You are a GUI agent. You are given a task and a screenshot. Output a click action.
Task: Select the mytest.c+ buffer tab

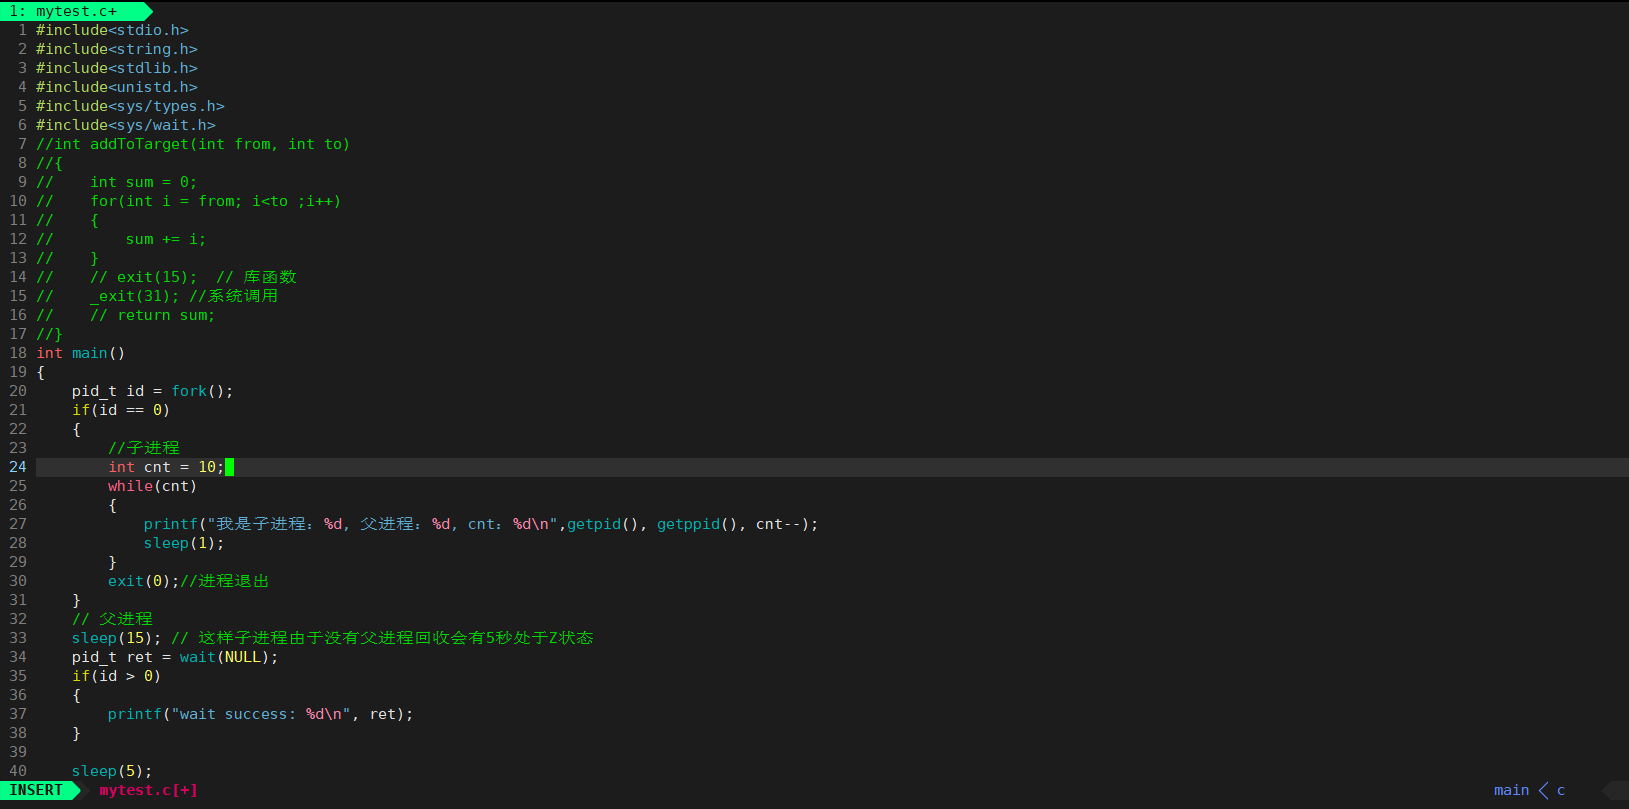75,11
